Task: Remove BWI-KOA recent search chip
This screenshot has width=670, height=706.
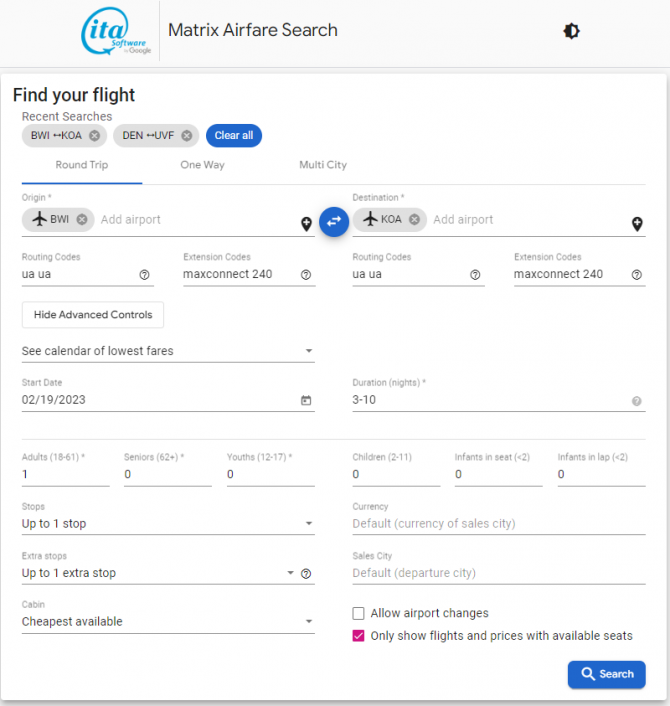Action: [x=95, y=136]
